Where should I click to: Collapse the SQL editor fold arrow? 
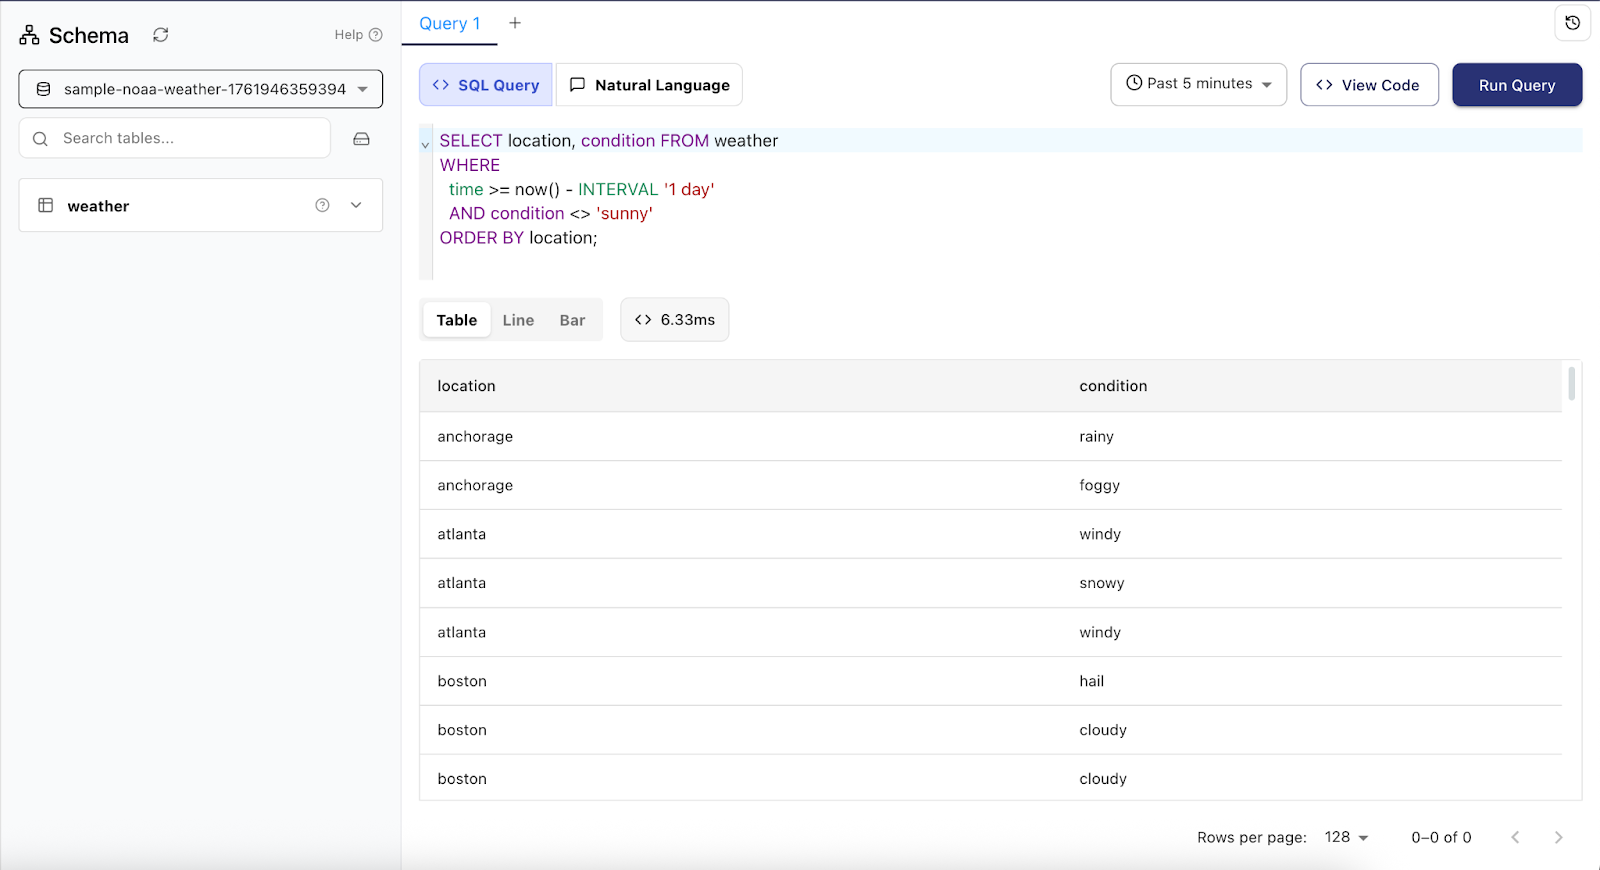[x=425, y=145]
